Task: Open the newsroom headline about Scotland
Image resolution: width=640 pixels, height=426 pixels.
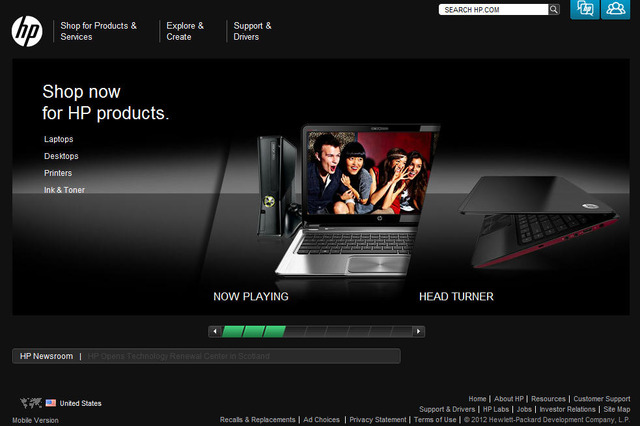Action: 178,356
